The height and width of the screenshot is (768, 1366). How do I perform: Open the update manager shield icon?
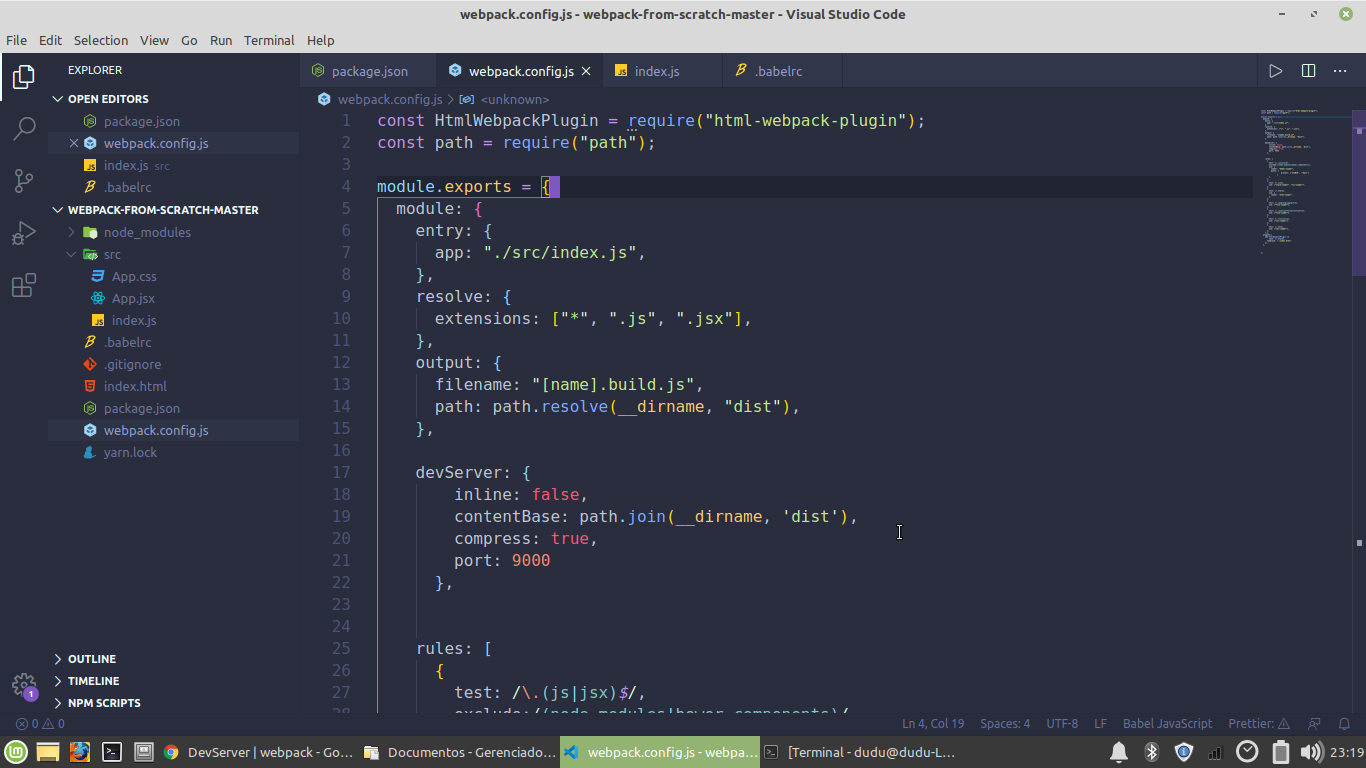click(x=1183, y=752)
